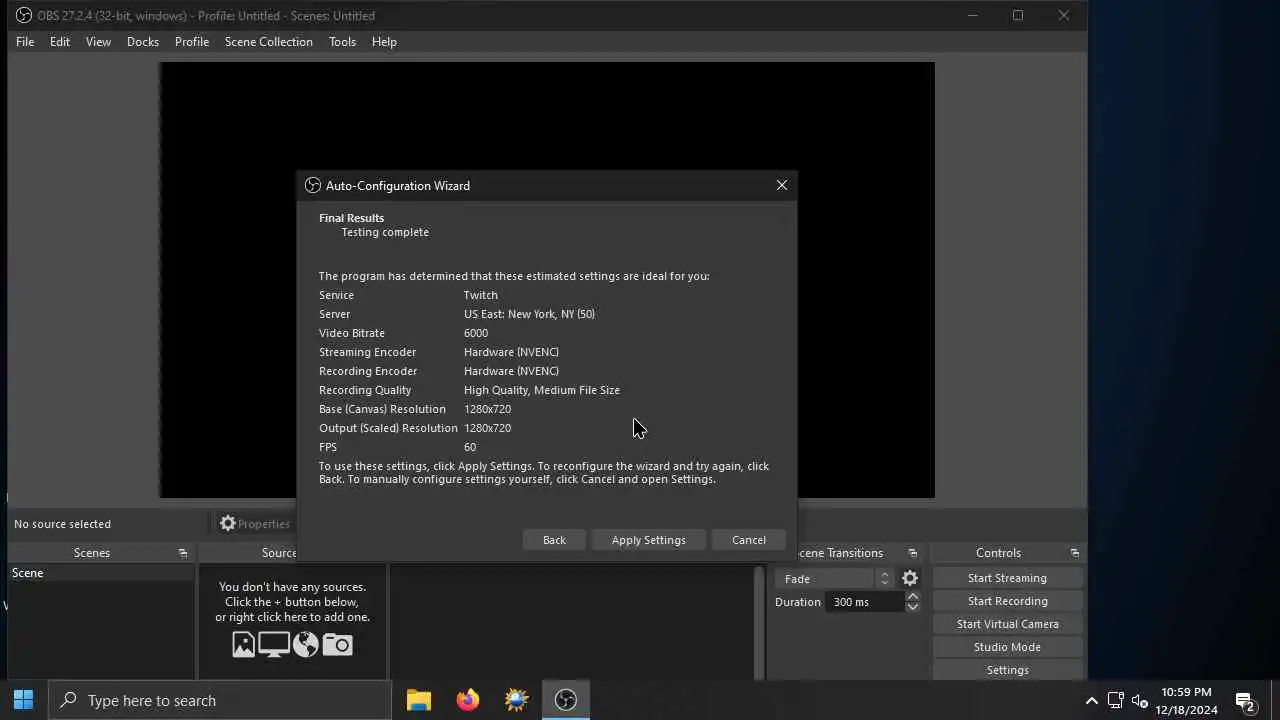Open the notification center icon
The image size is (1280, 720).
click(1245, 701)
